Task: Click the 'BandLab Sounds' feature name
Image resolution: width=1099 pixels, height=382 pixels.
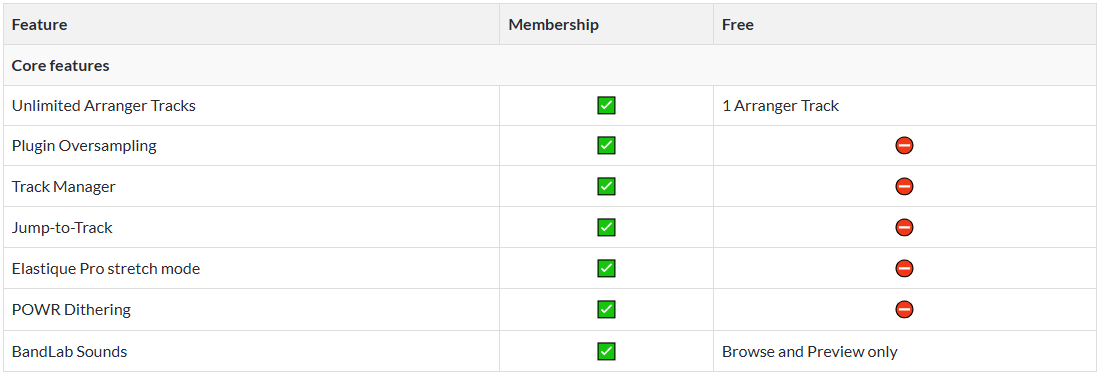Action: point(69,351)
